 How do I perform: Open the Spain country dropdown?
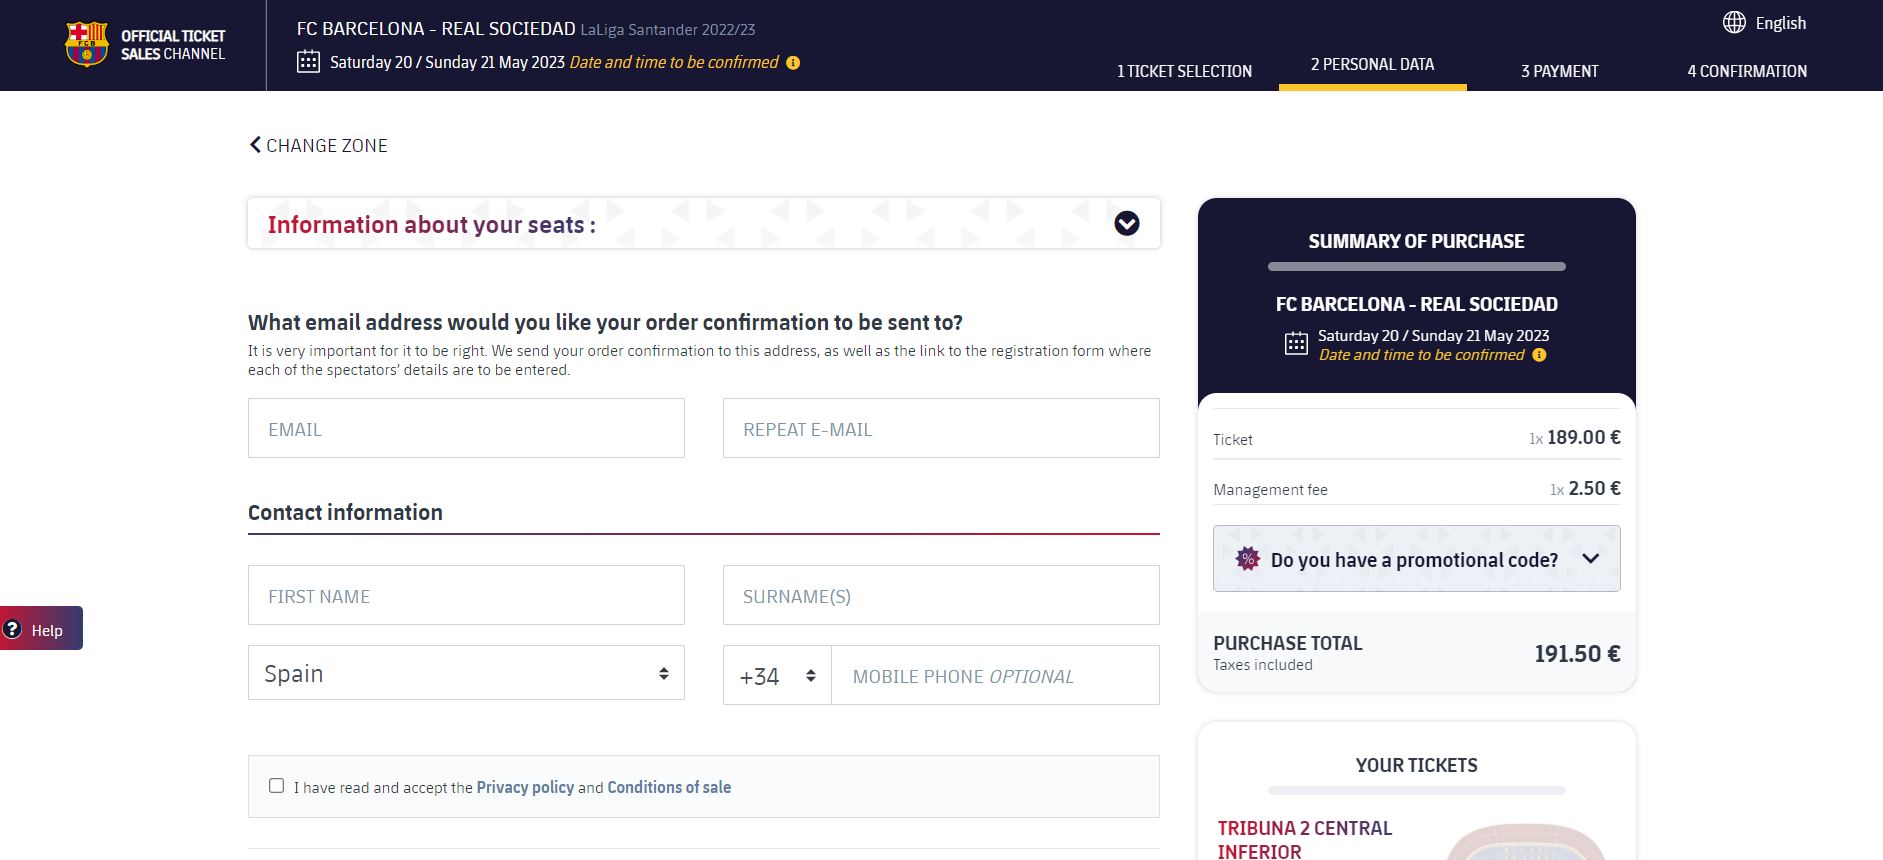466,673
